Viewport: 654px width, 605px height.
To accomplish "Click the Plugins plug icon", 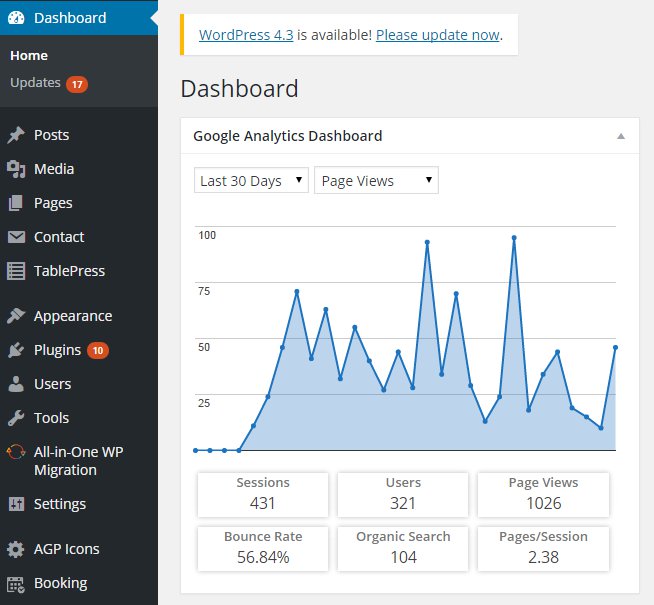I will 16,350.
